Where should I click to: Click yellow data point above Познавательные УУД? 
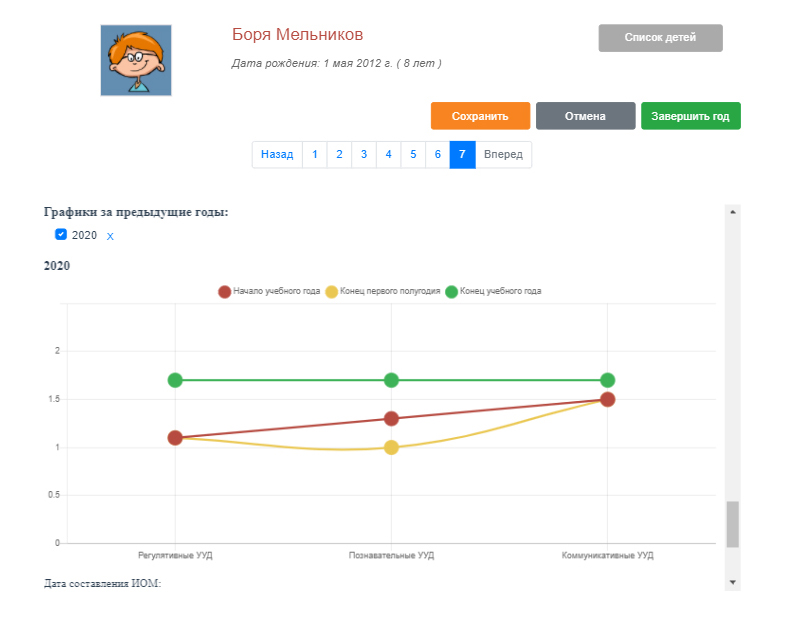(391, 447)
